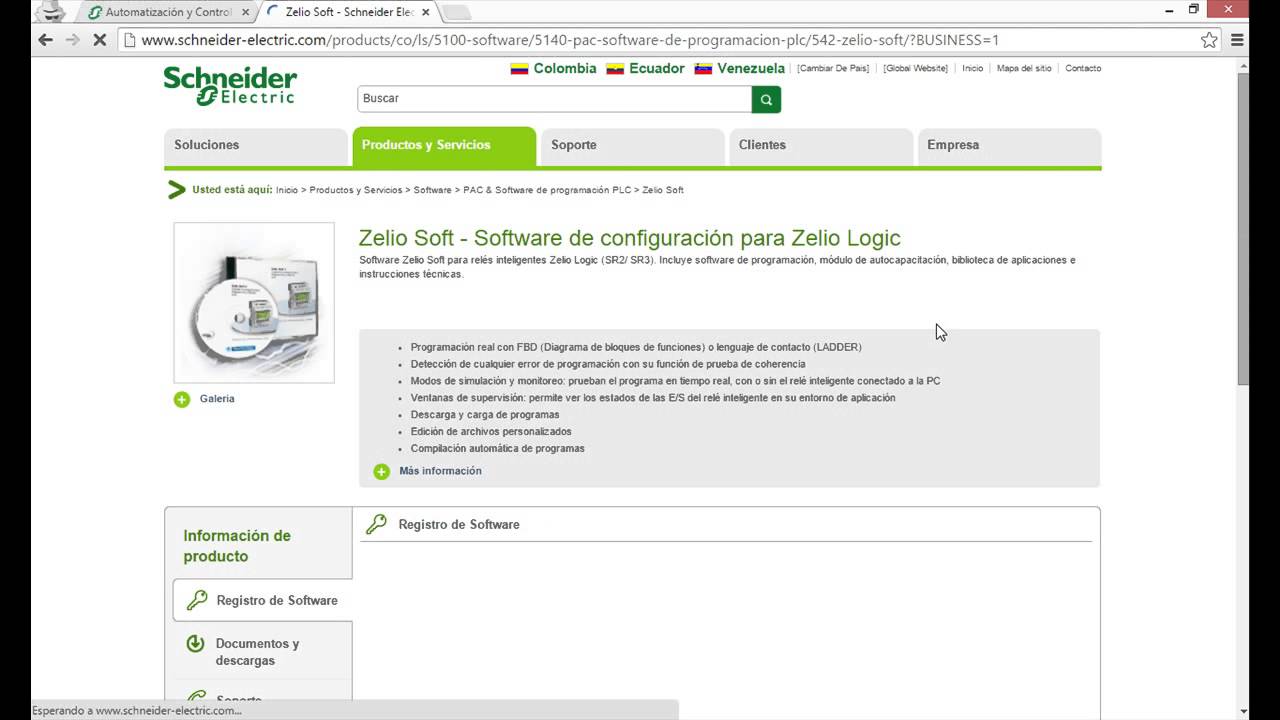Open the Soluciones navigation tab
This screenshot has width=1280, height=720.
click(x=255, y=146)
